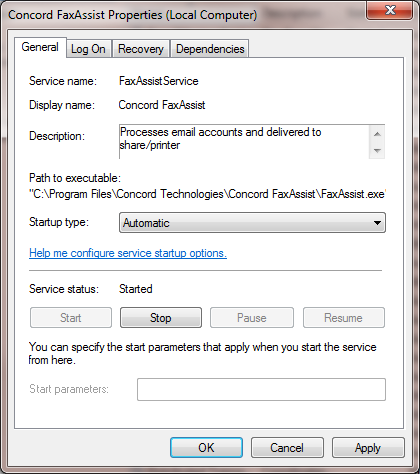Click the description scroll up arrow
This screenshot has height=474, width=420.
coord(377,134)
